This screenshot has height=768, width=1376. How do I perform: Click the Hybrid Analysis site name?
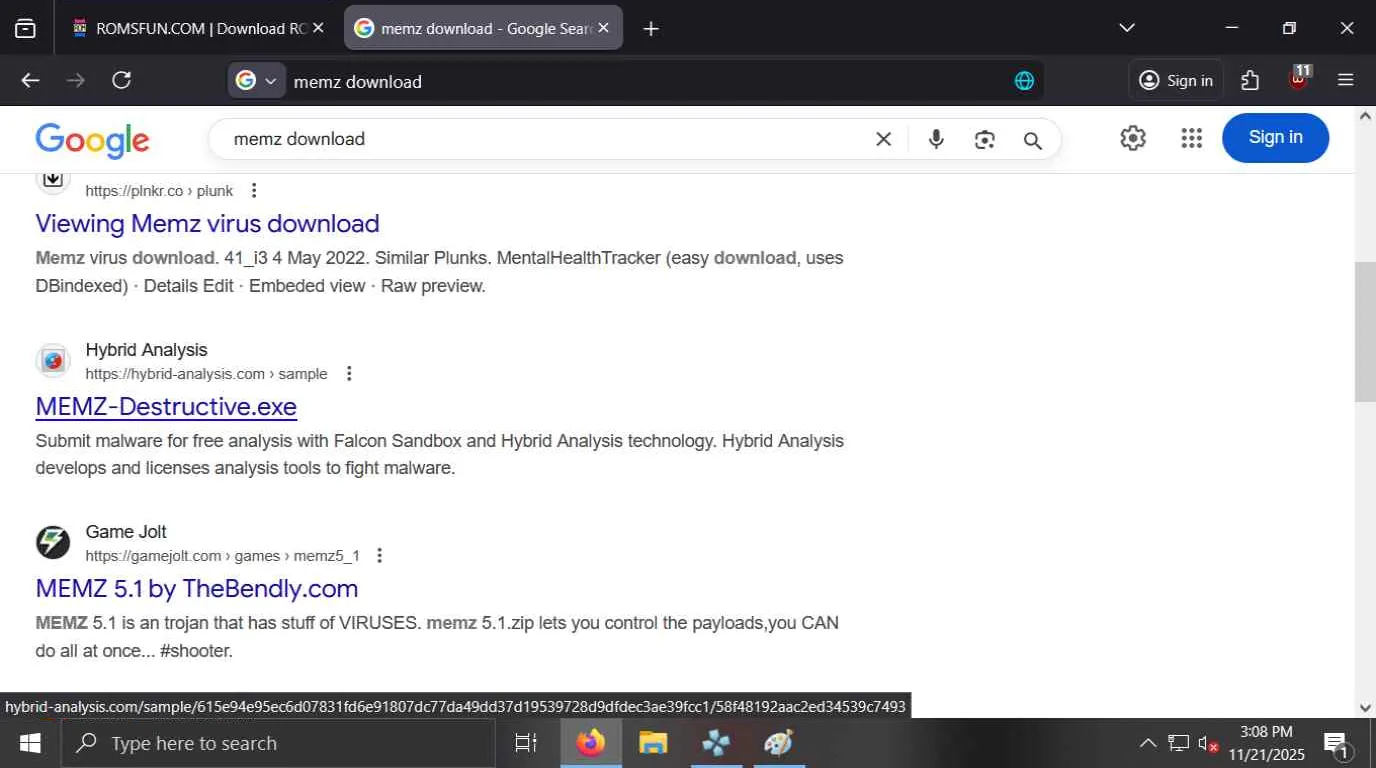click(147, 350)
